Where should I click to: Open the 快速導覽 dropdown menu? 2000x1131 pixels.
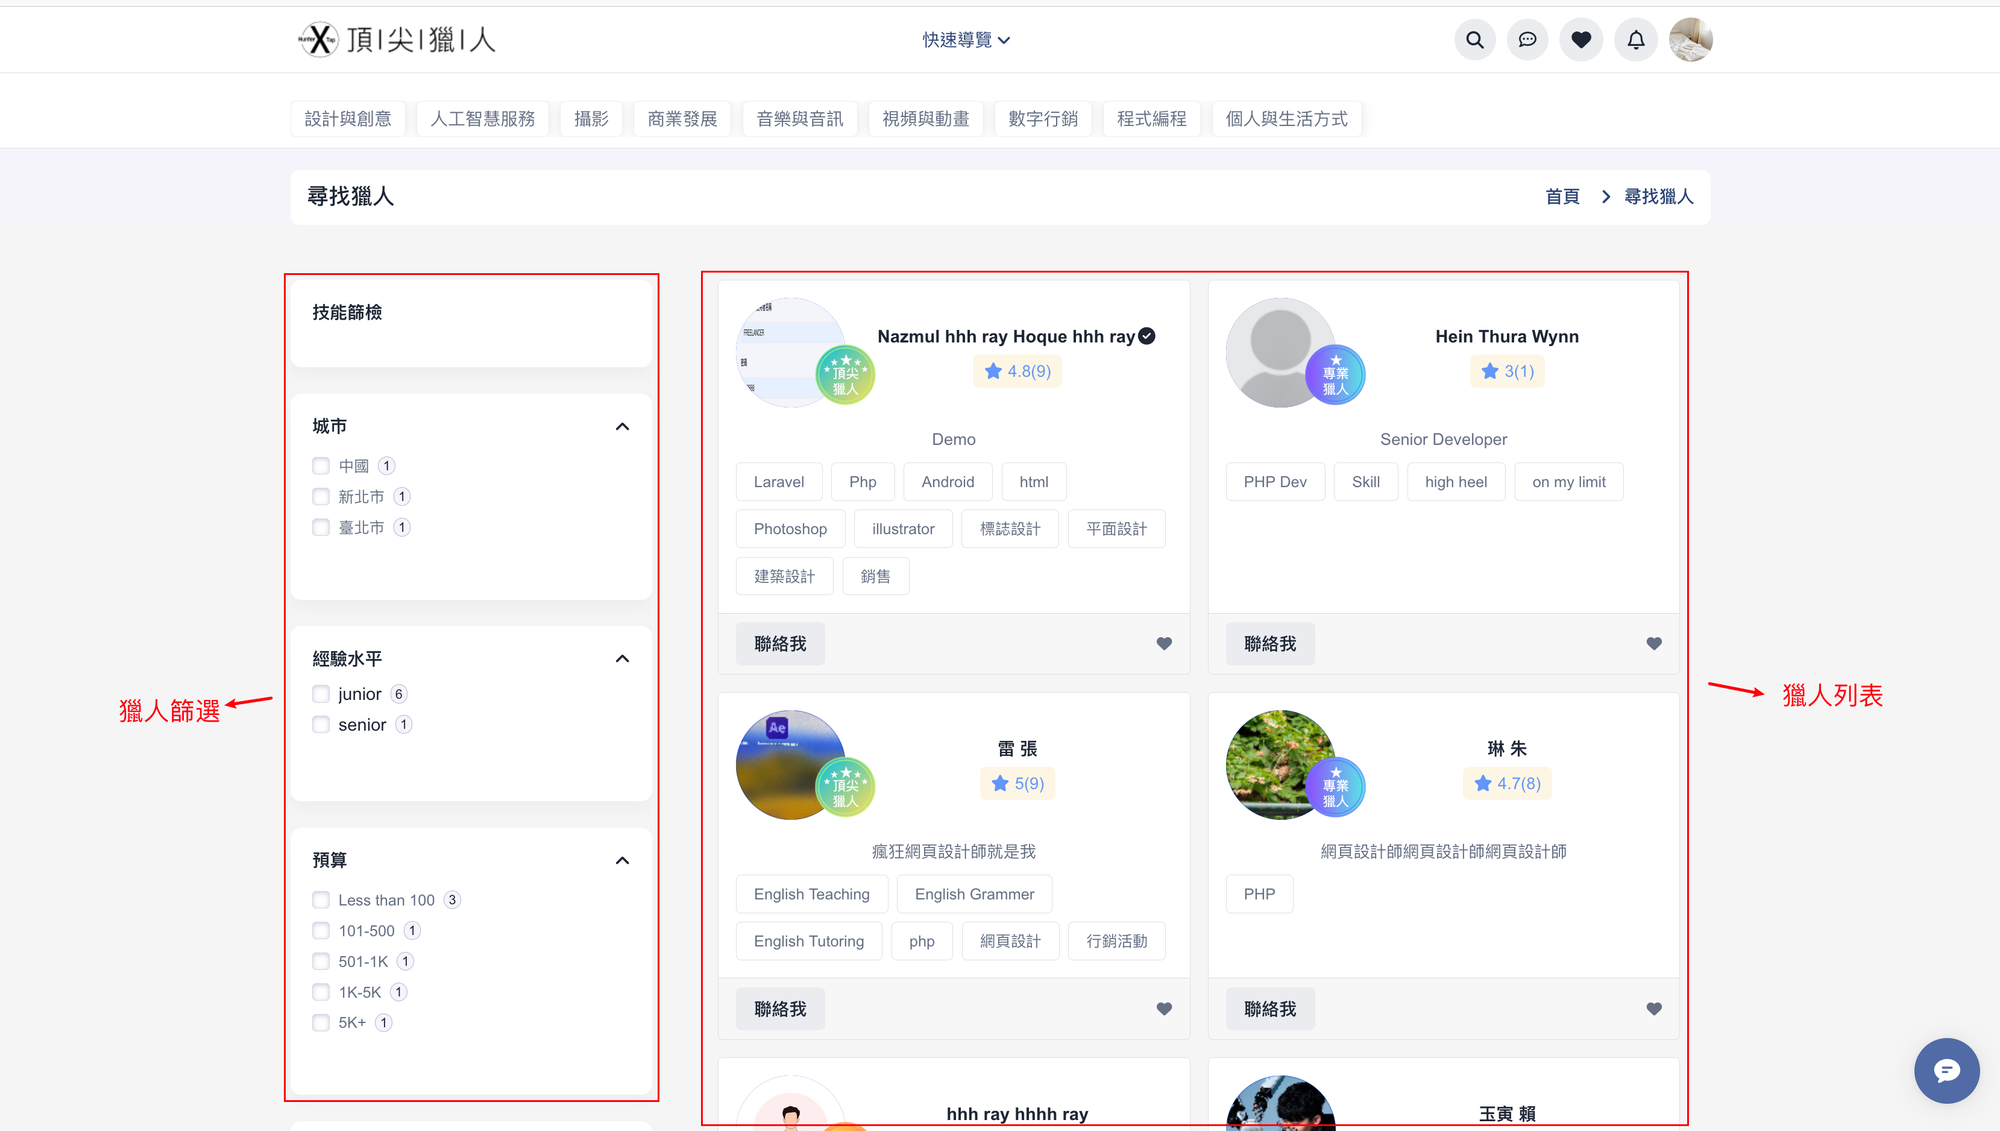tap(966, 40)
